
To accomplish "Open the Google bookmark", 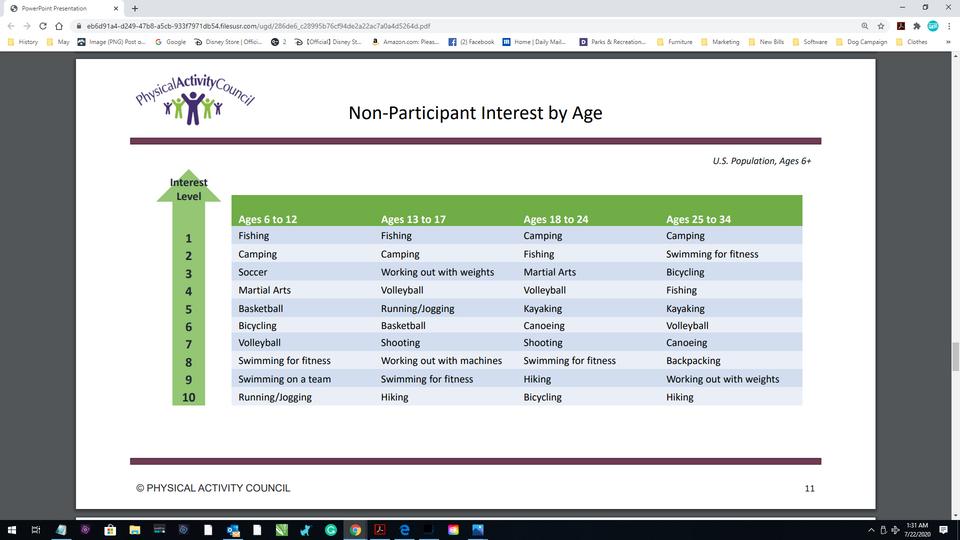I will coord(170,42).
